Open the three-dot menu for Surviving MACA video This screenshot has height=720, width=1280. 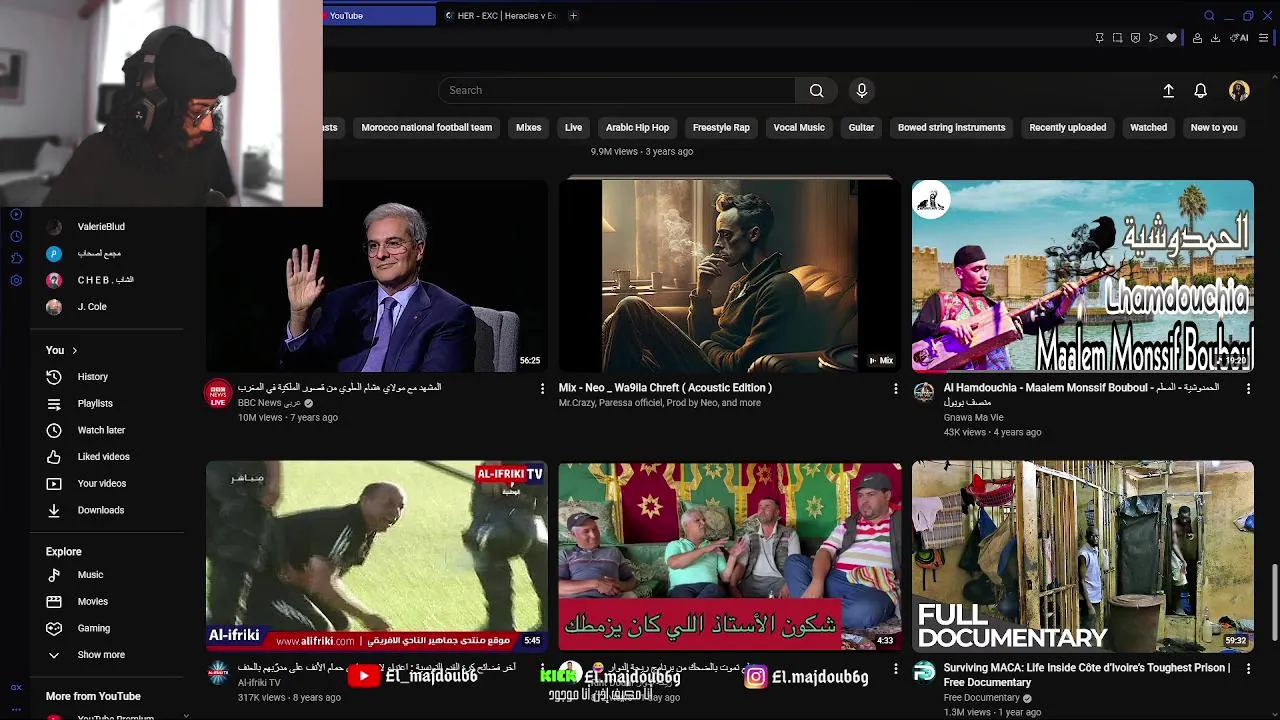click(1248, 668)
